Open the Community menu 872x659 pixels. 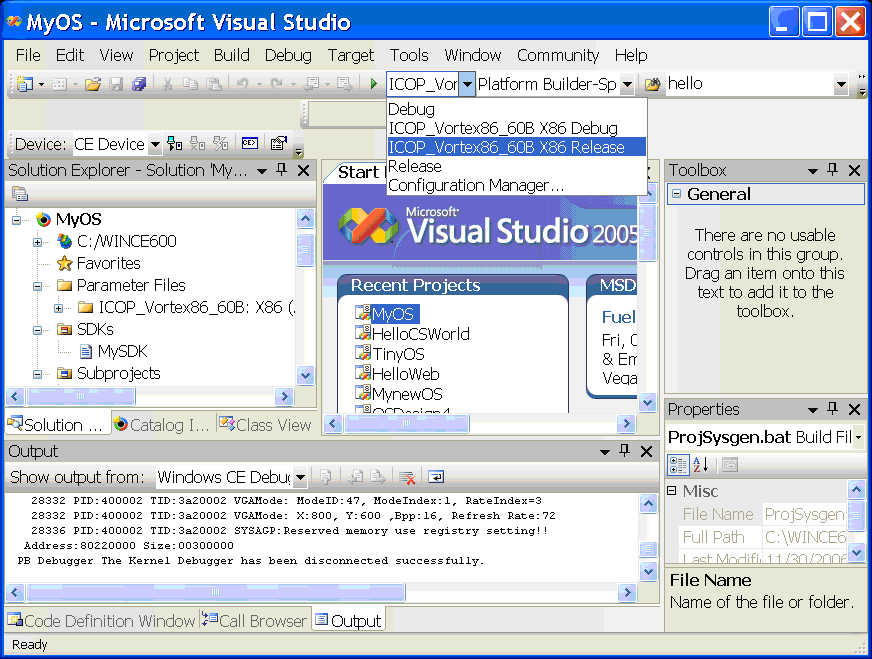click(558, 55)
